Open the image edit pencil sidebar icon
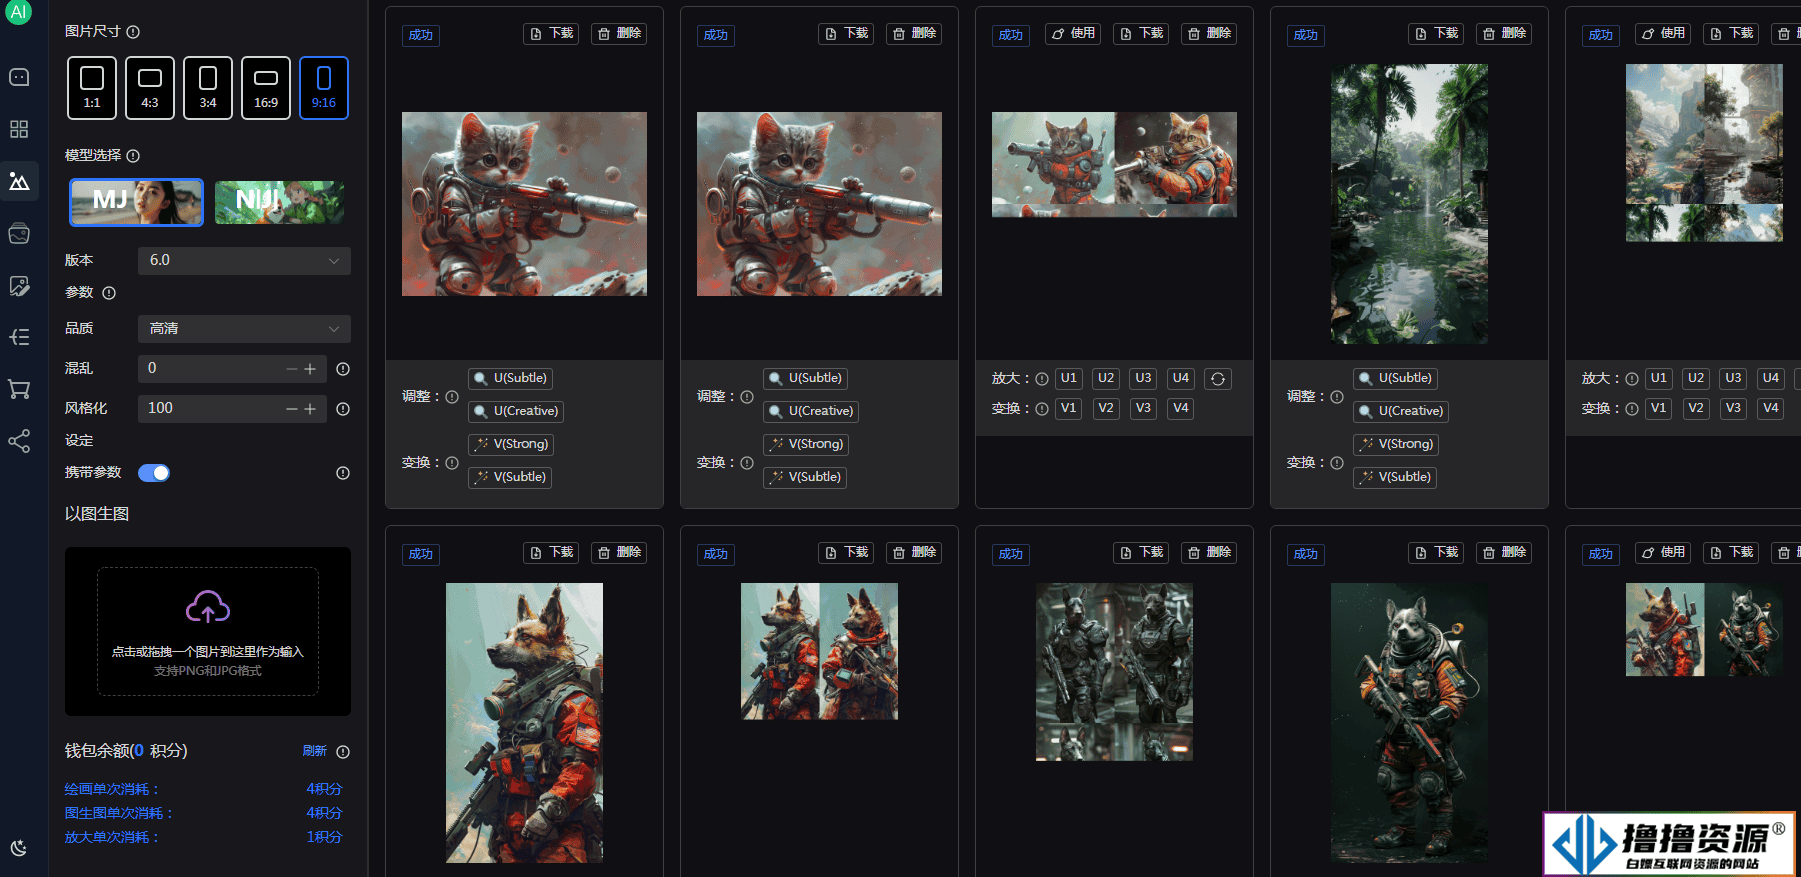Image resolution: width=1801 pixels, height=877 pixels. click(x=19, y=285)
